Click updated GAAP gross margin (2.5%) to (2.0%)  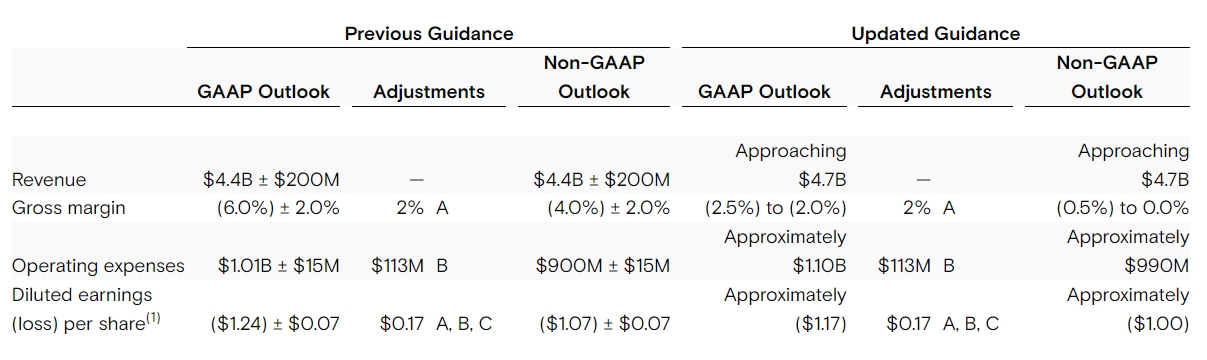click(x=775, y=209)
